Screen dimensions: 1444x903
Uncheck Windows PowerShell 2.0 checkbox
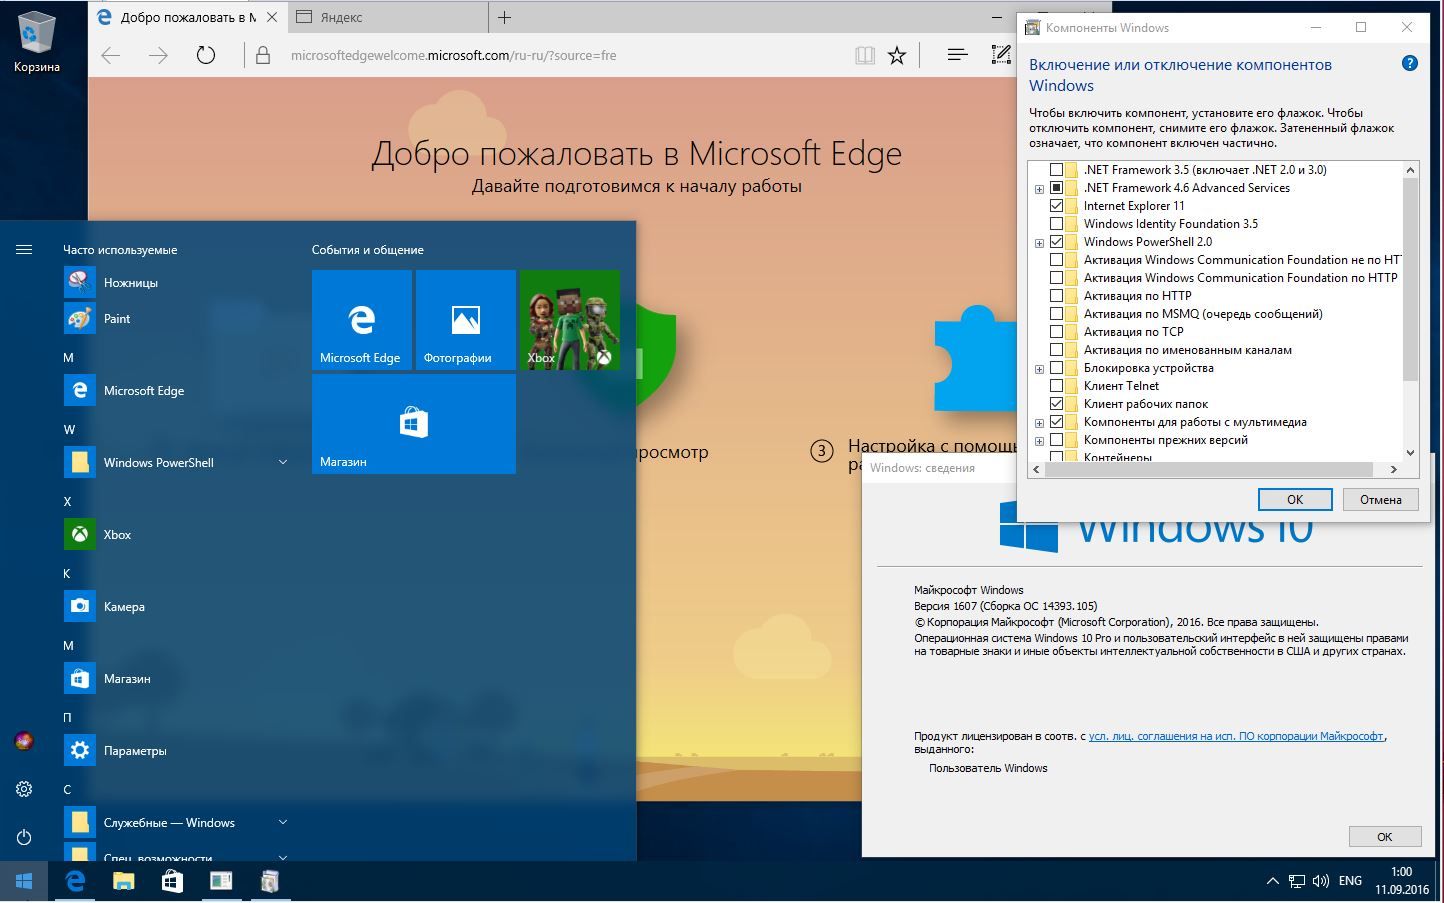1056,242
